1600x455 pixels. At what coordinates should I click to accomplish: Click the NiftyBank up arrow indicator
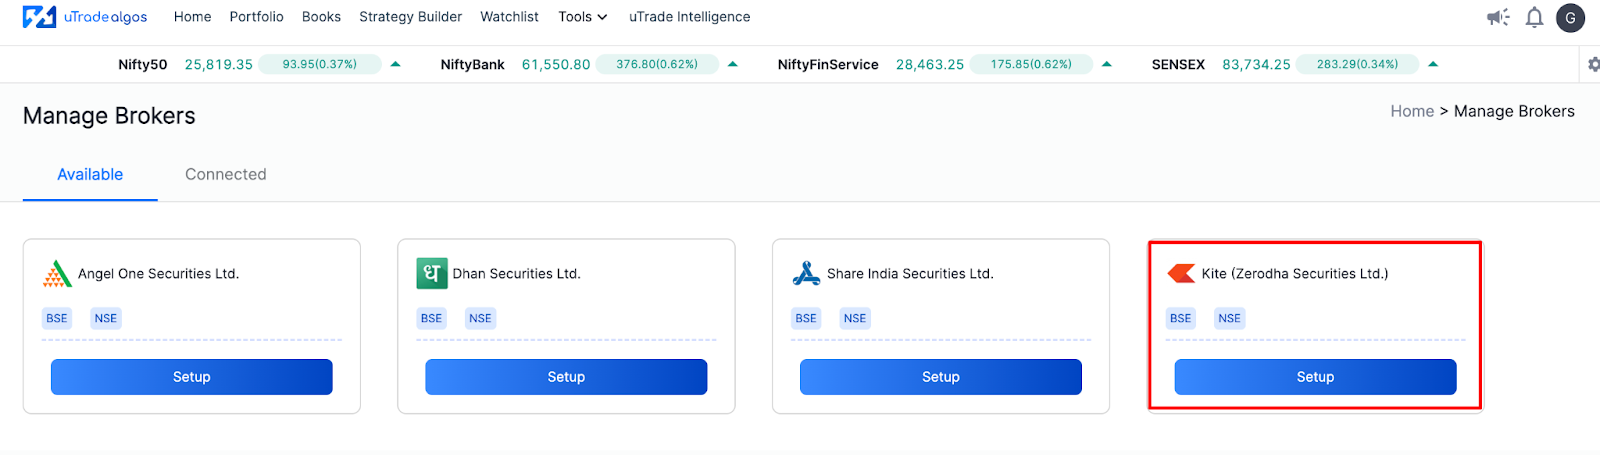[732, 64]
